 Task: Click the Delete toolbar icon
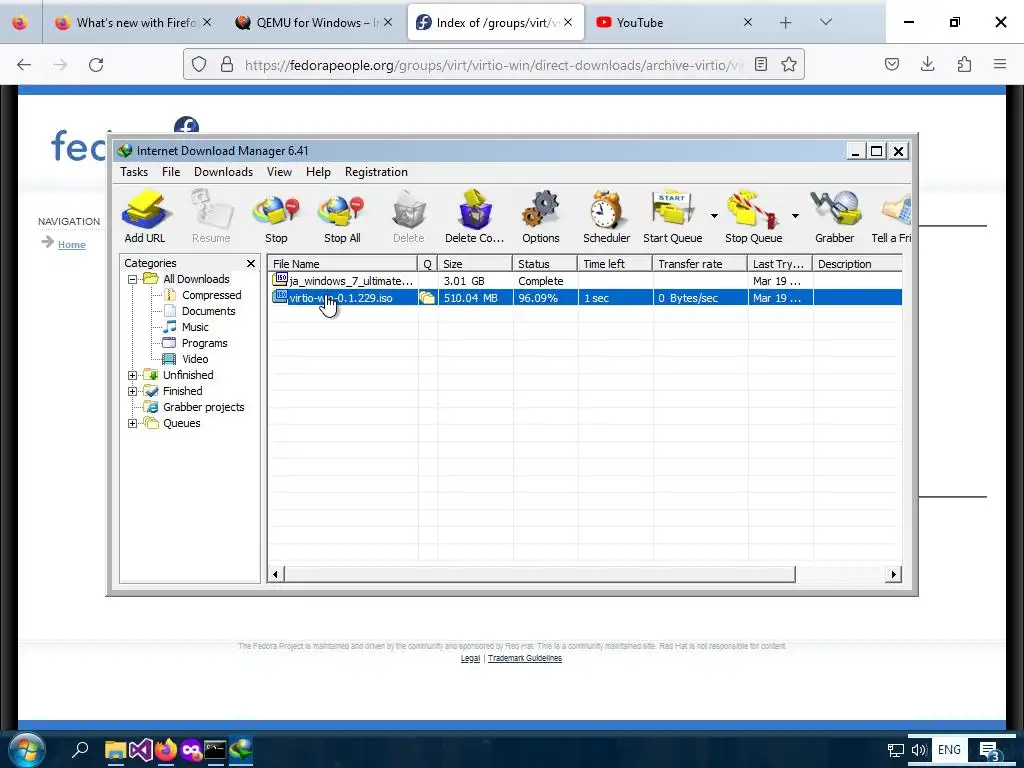(x=409, y=217)
